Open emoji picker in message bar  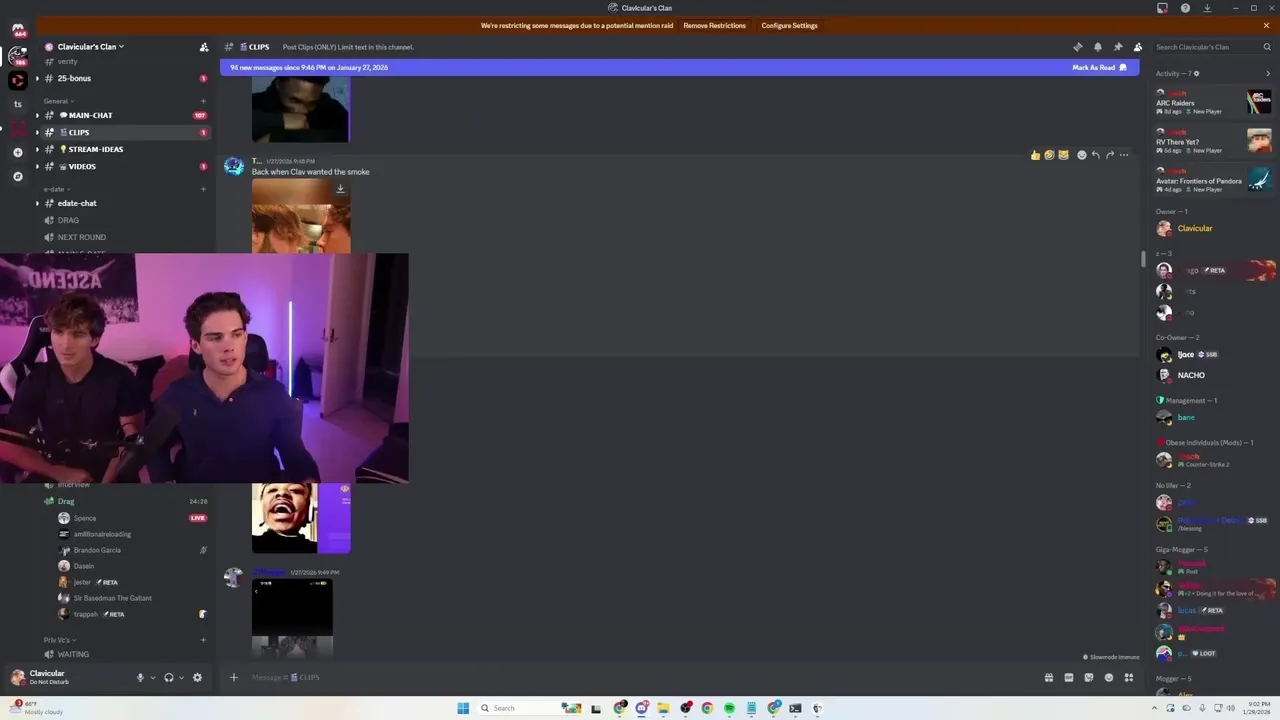[x=1108, y=677]
